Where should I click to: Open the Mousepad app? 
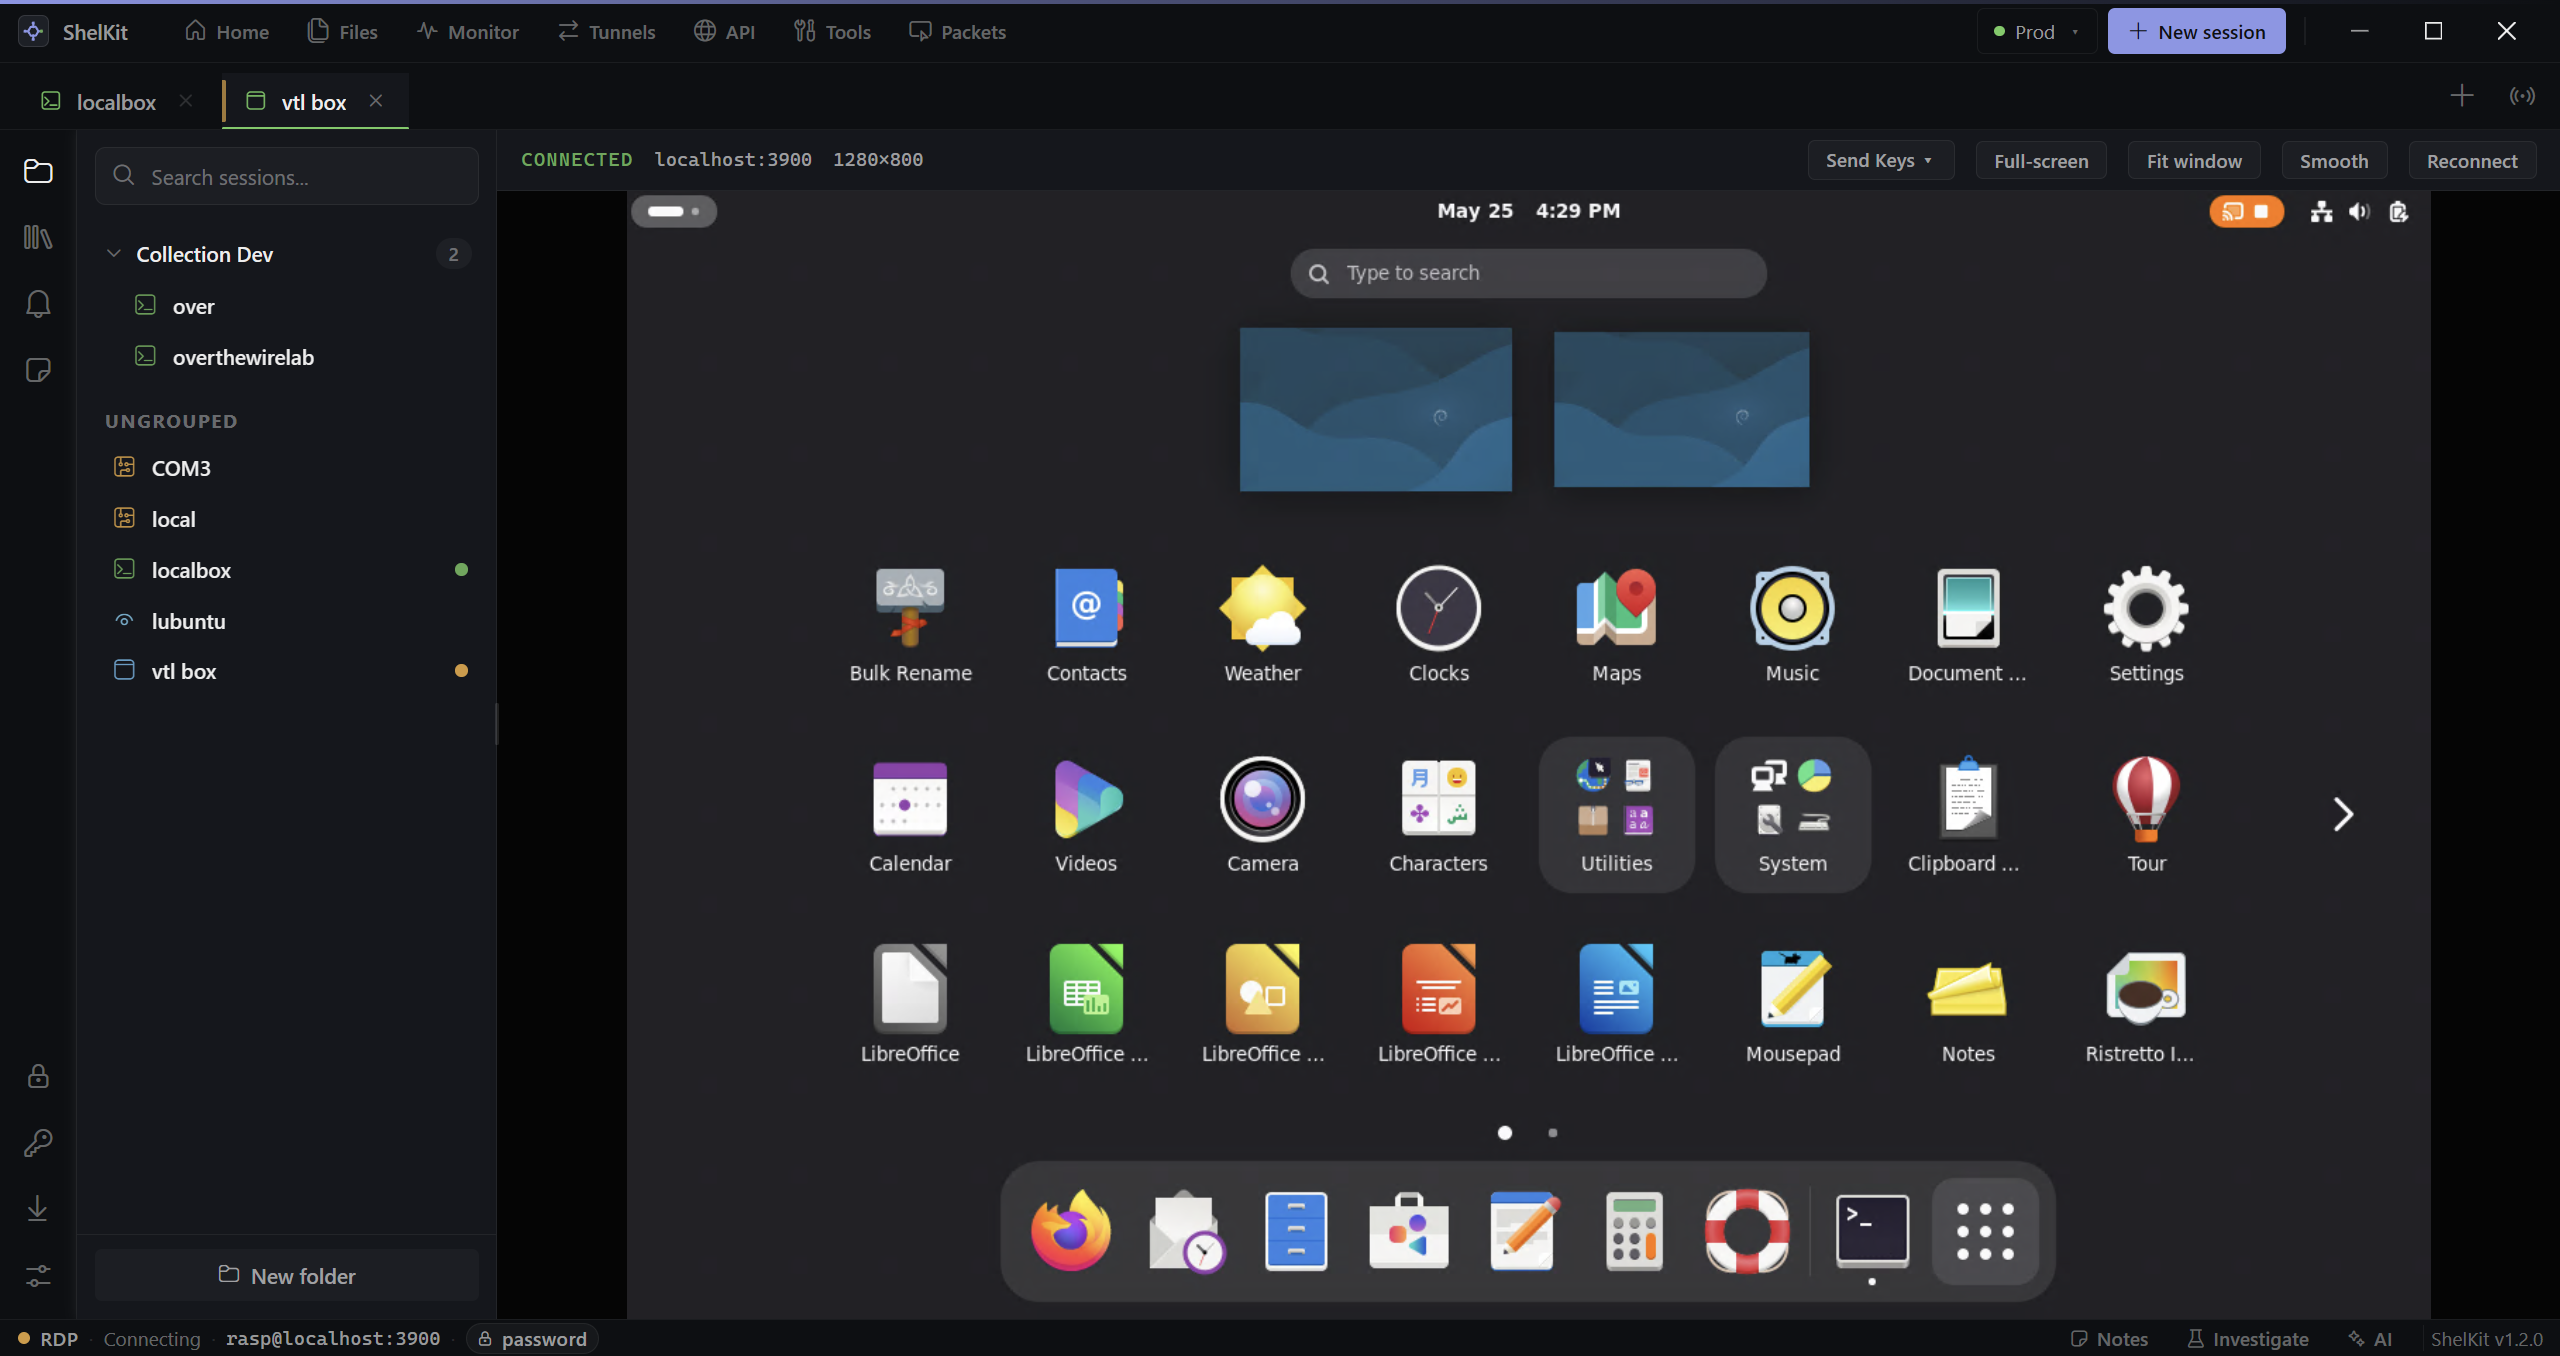(x=1792, y=1005)
